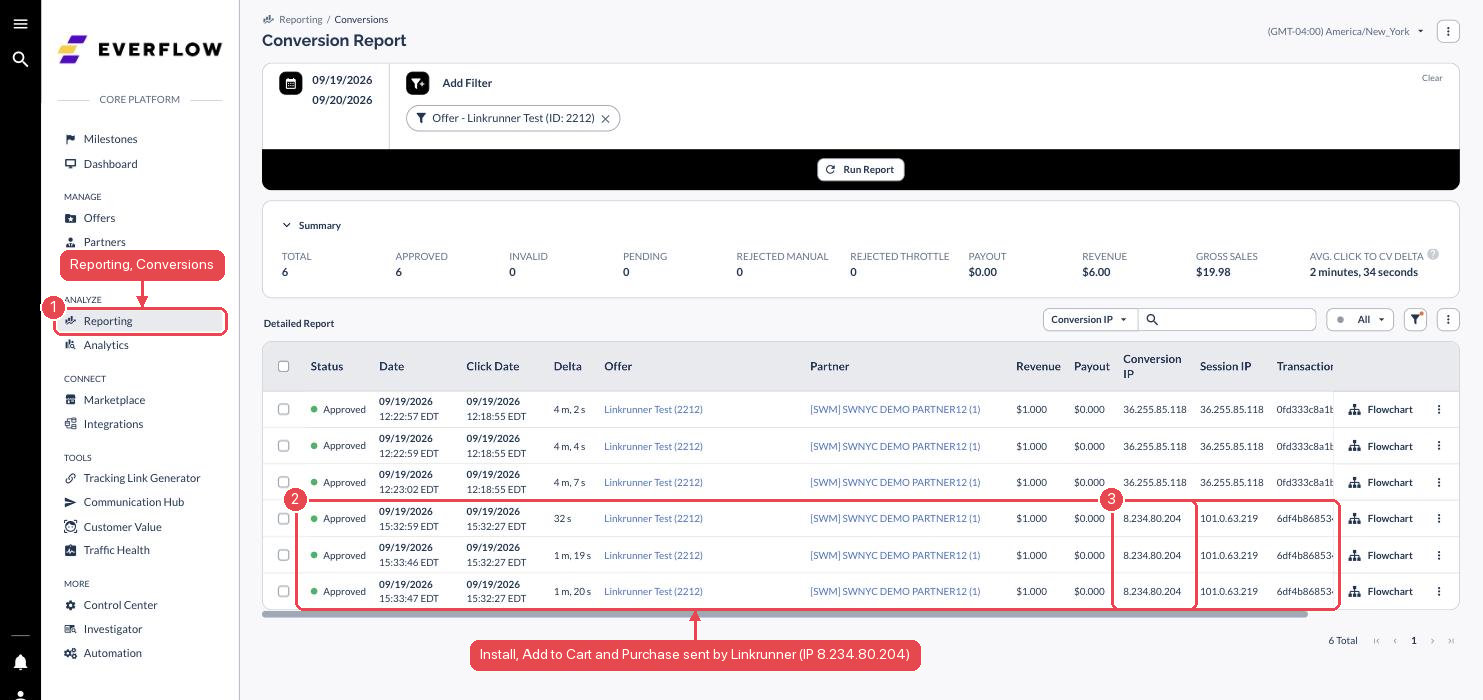Check the row dated 12:23:02 EDT
This screenshot has height=700, width=1483.
tap(284, 482)
